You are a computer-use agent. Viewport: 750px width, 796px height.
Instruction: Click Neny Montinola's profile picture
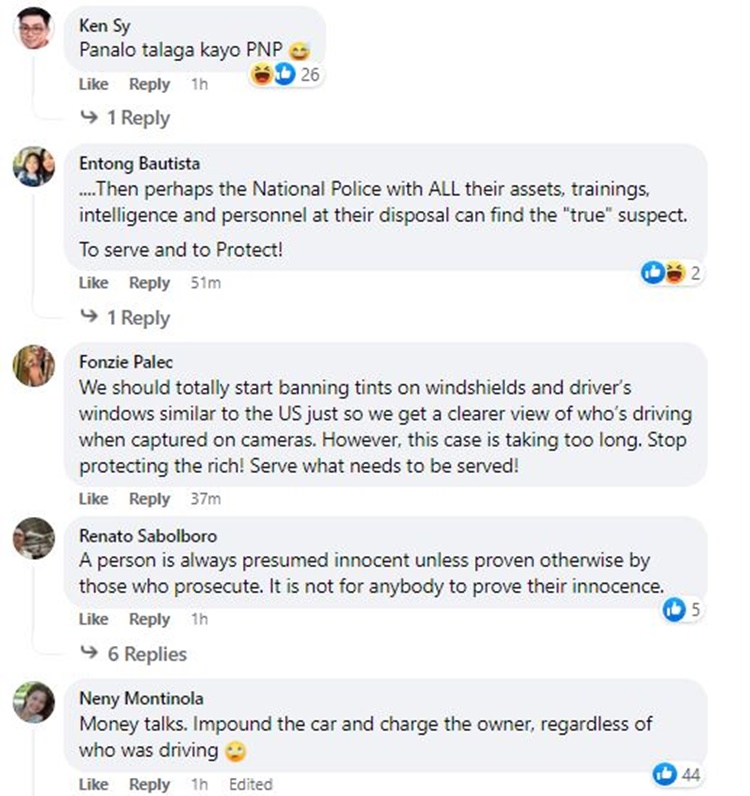coord(34,702)
